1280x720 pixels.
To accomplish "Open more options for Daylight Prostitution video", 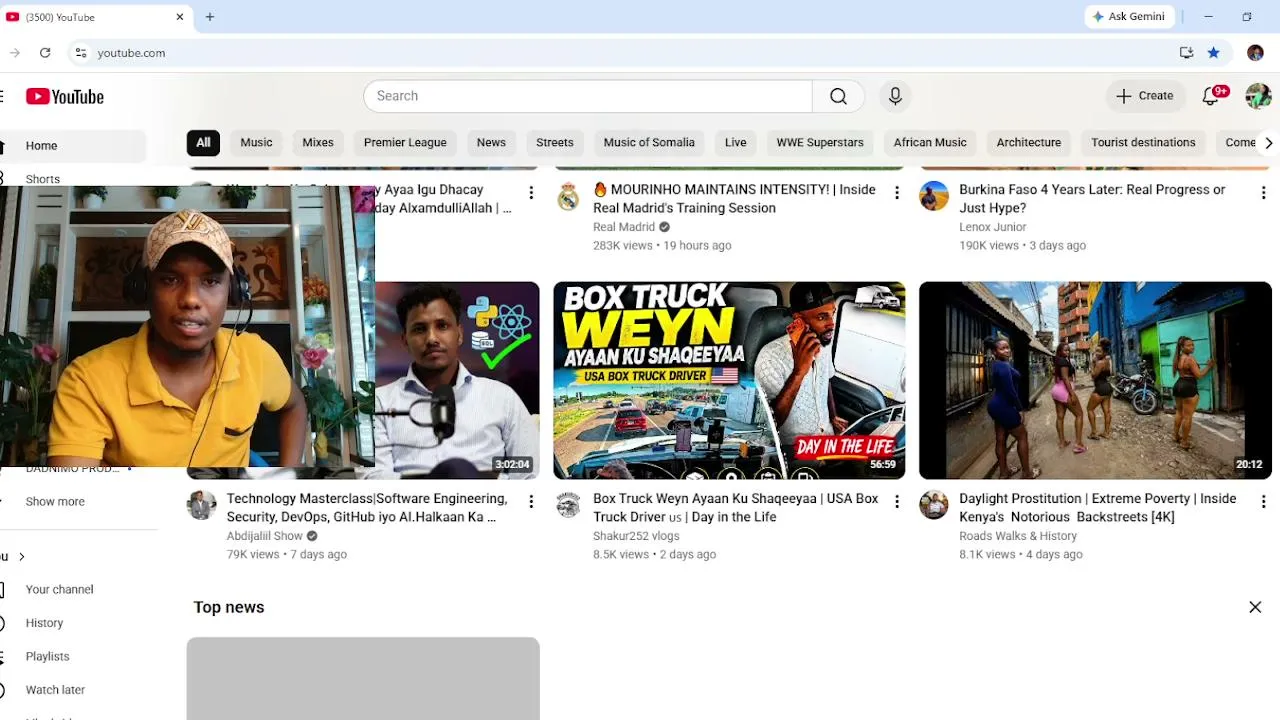I will (x=1263, y=501).
